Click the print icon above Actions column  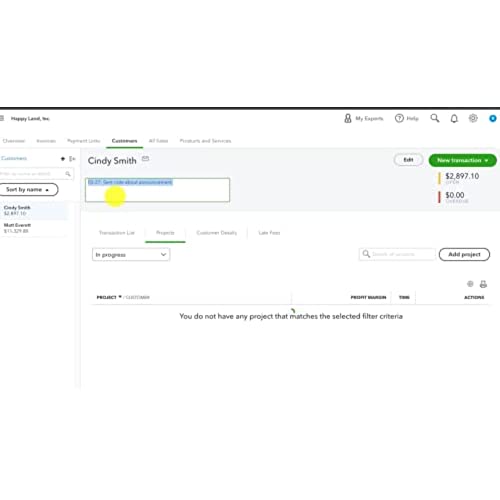[x=483, y=284]
